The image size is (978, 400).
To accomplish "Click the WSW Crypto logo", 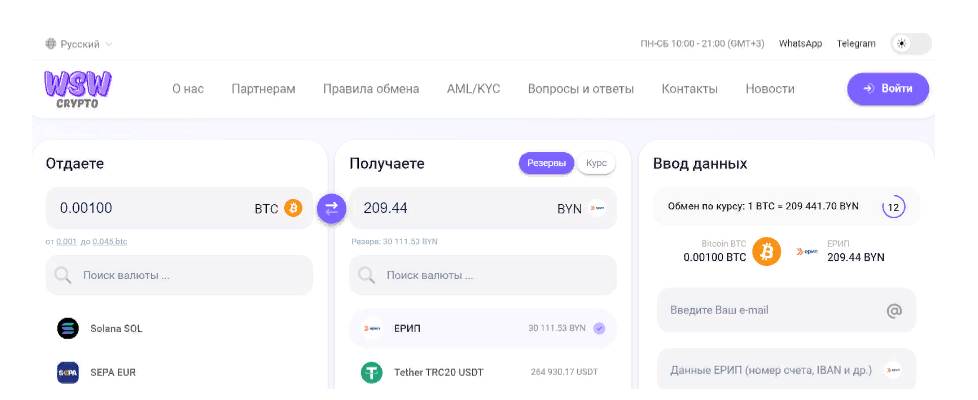I will (77, 88).
